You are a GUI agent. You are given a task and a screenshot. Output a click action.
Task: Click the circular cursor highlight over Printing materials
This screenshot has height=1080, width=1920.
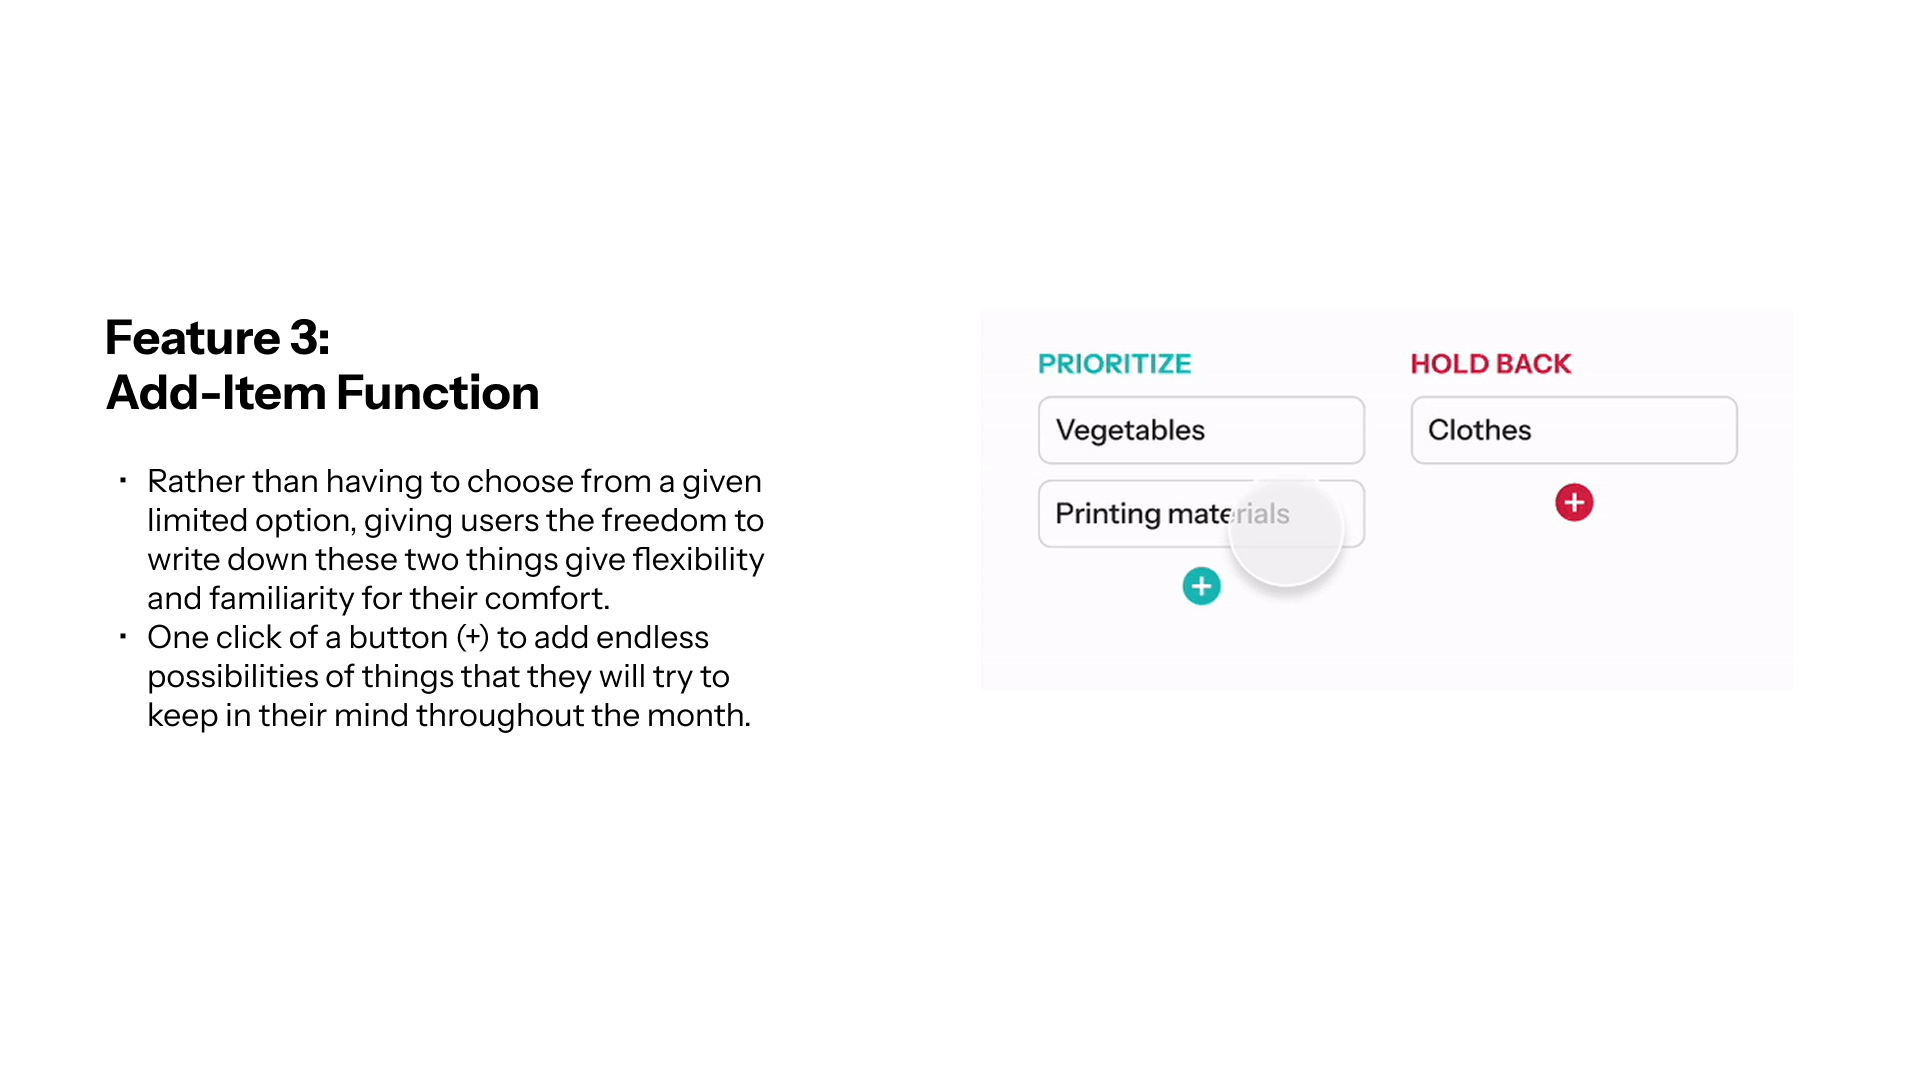[x=1286, y=530]
